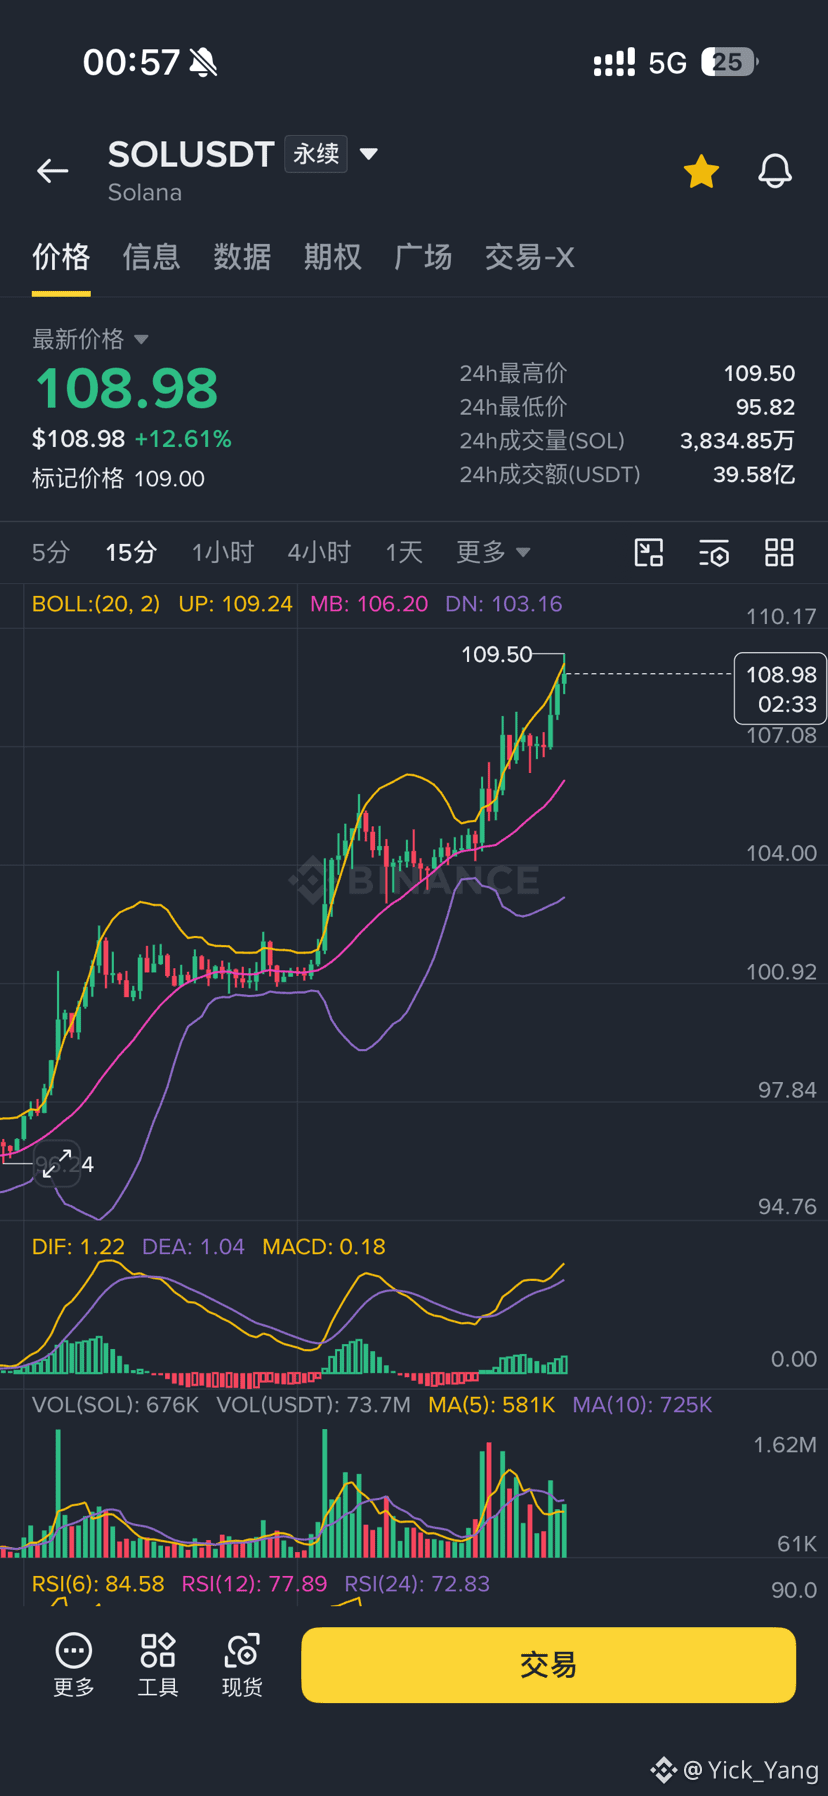
Task: Switch to the 期权 tab
Action: tap(333, 257)
